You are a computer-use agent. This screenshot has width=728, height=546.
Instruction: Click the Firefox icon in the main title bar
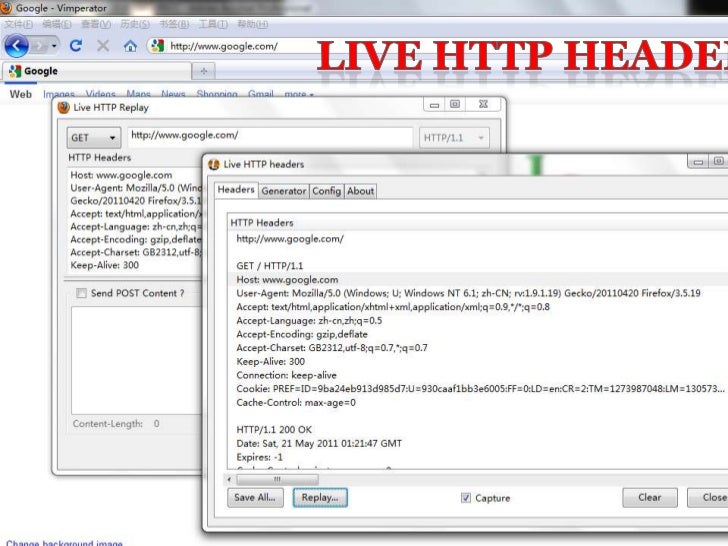pos(6,7)
